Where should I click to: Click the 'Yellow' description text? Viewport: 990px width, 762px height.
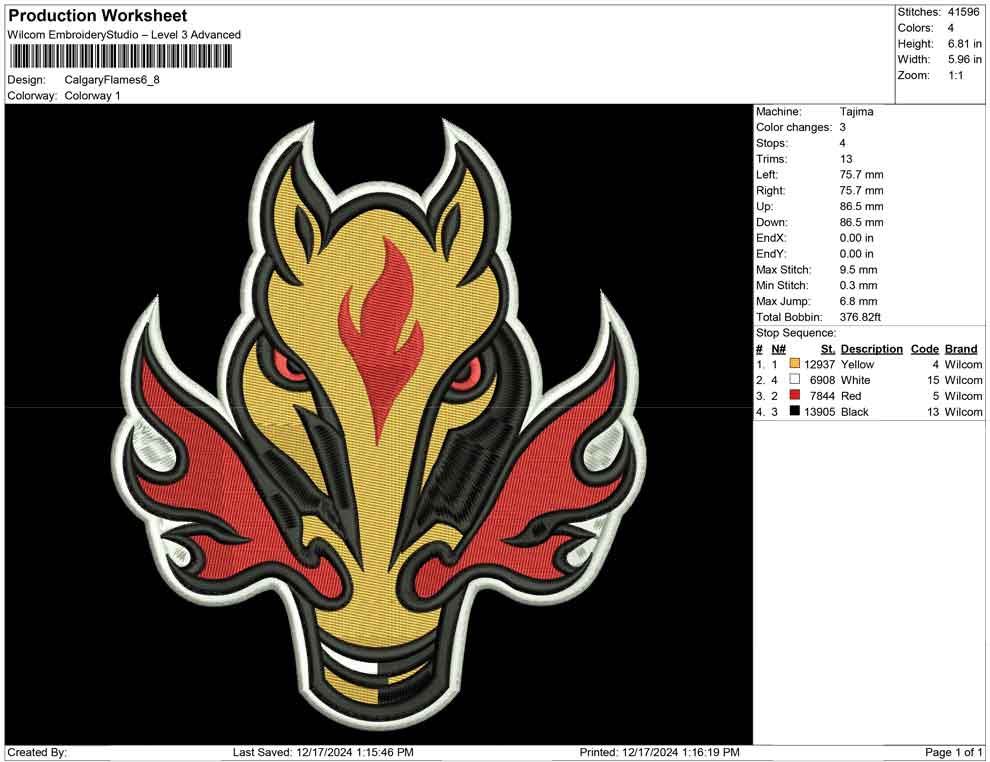(857, 364)
